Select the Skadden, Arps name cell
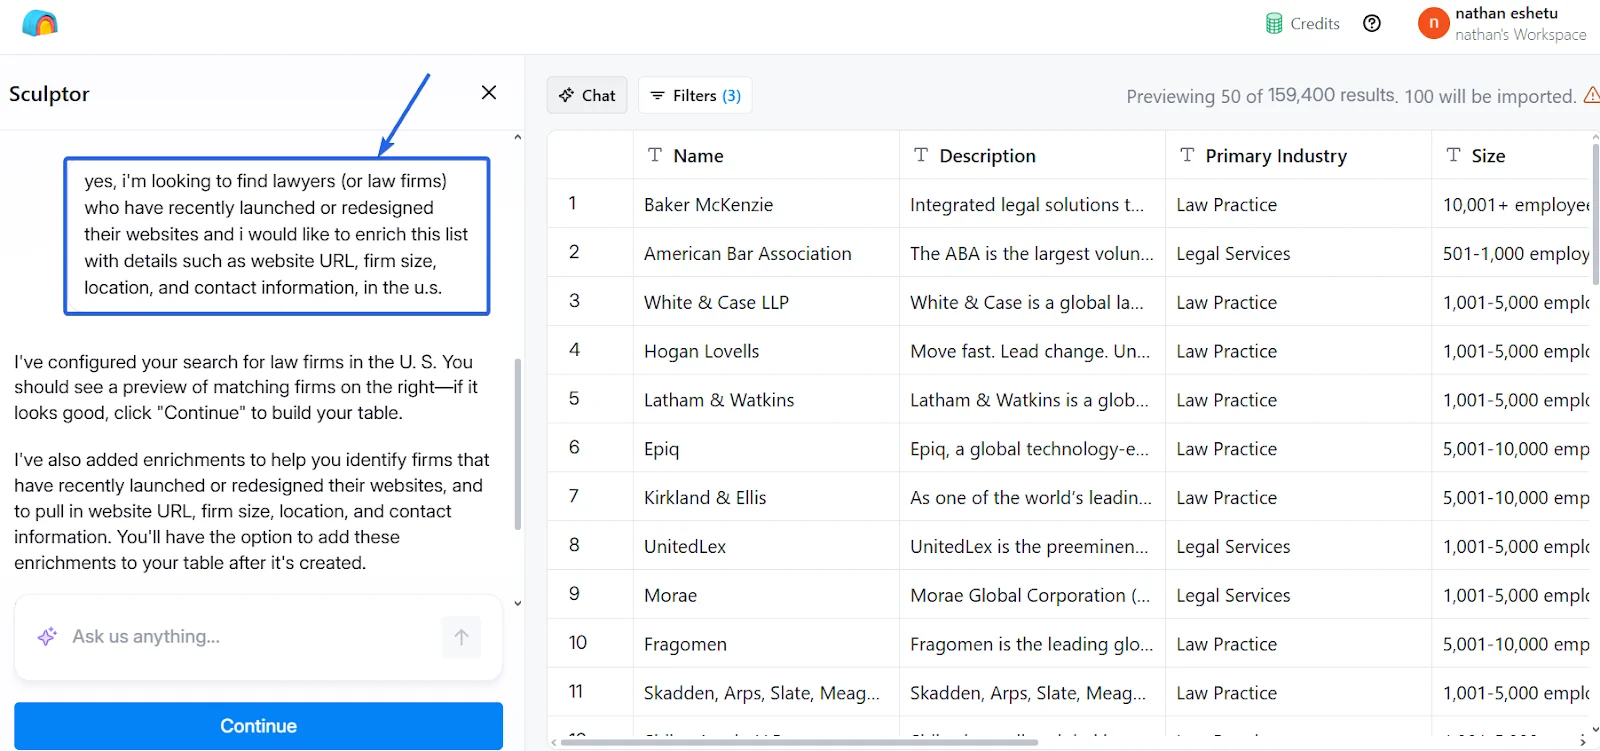 (x=766, y=693)
